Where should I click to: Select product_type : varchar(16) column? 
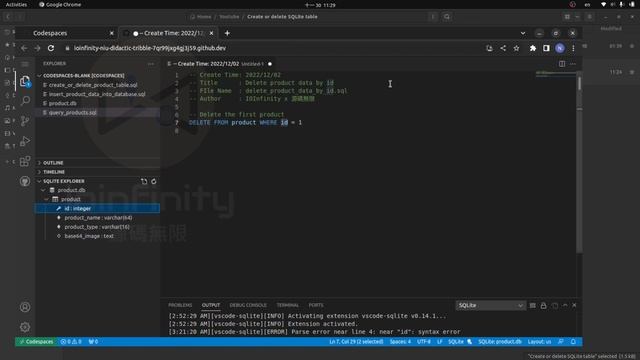coord(97,227)
